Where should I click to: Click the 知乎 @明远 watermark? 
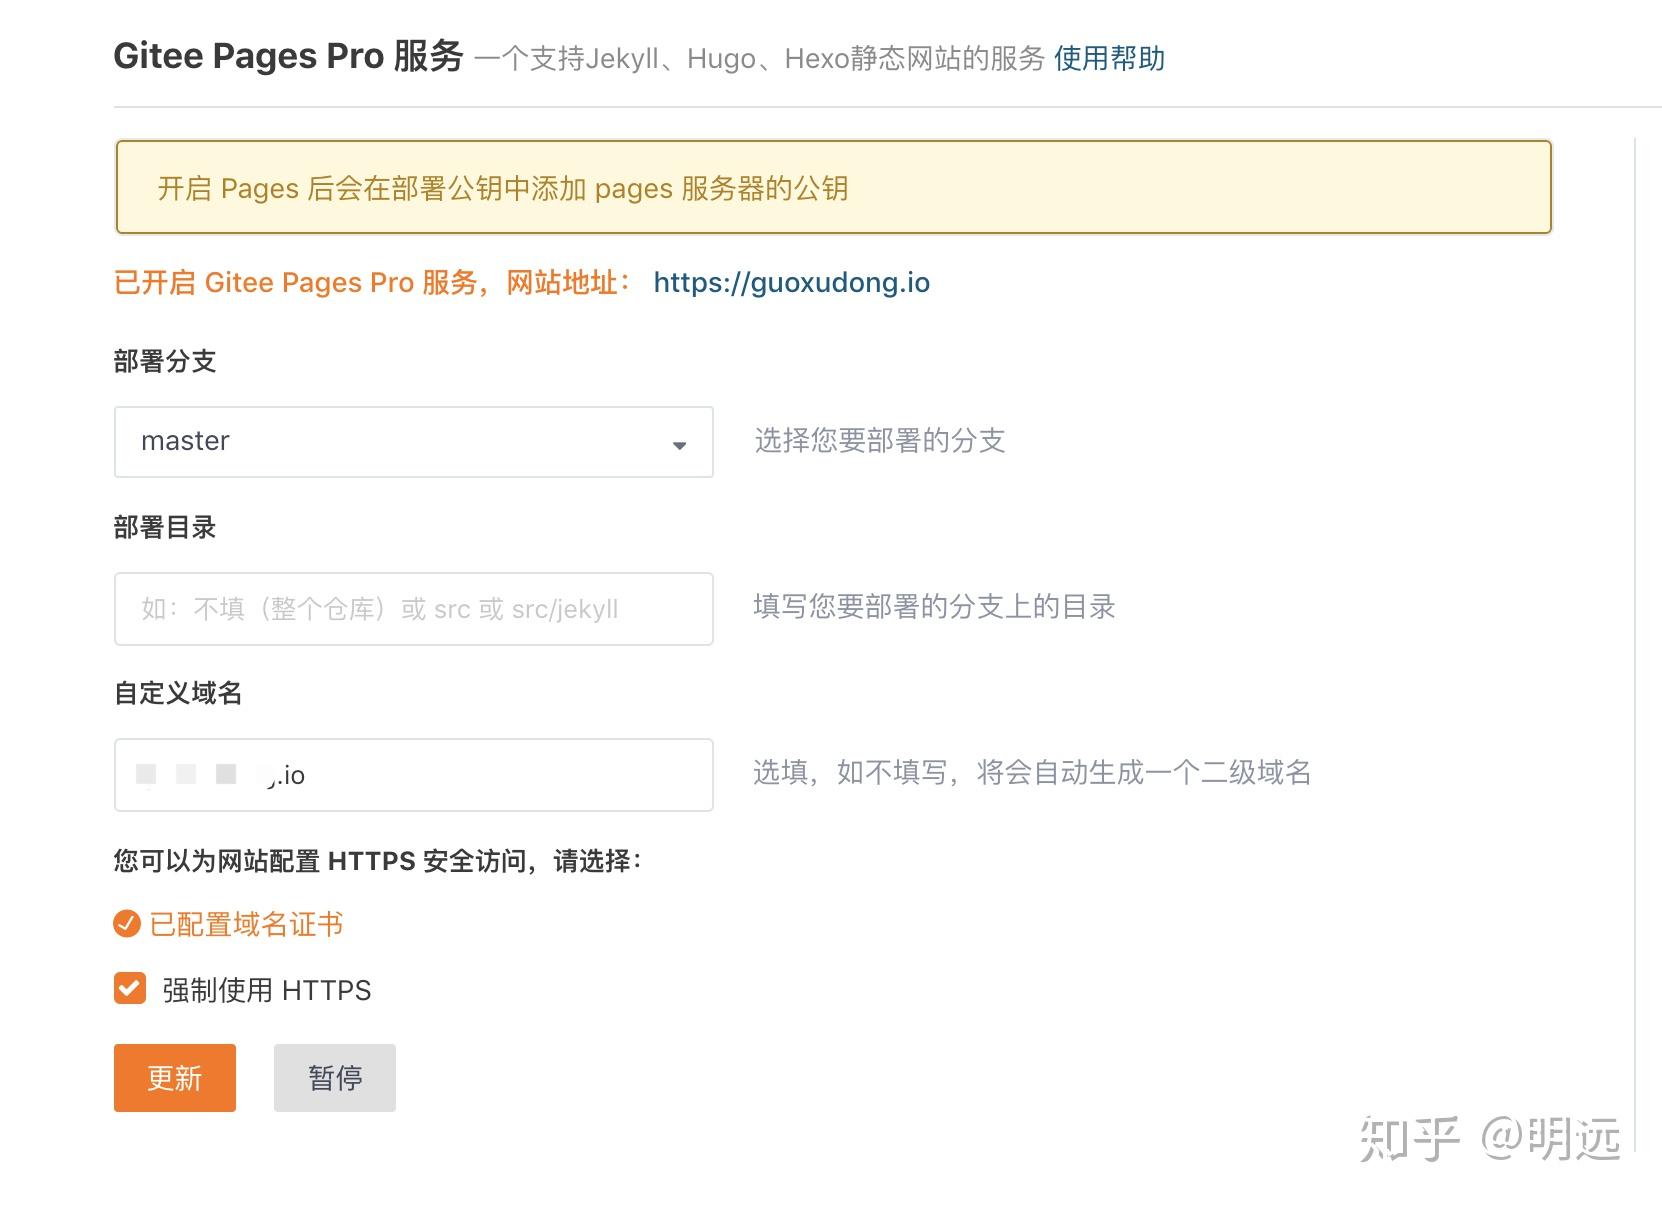(1490, 1137)
